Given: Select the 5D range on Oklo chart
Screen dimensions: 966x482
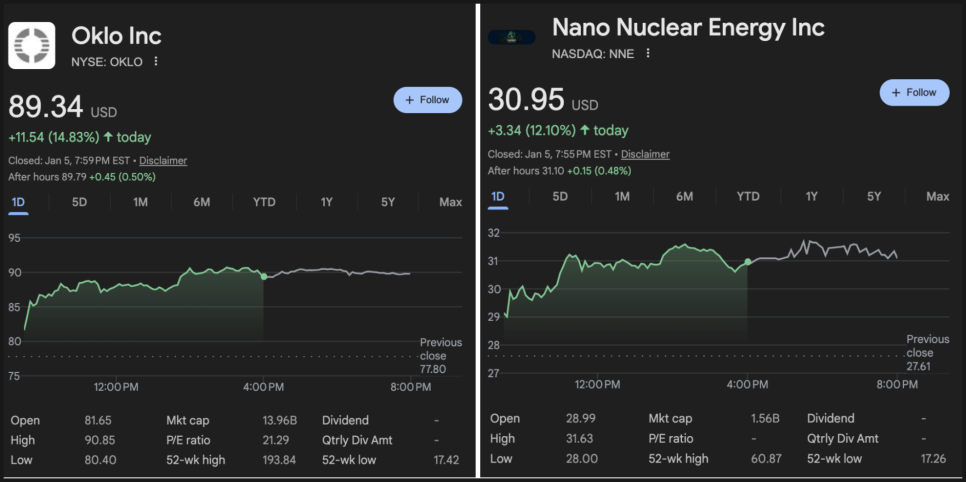Looking at the screenshot, I should 79,202.
